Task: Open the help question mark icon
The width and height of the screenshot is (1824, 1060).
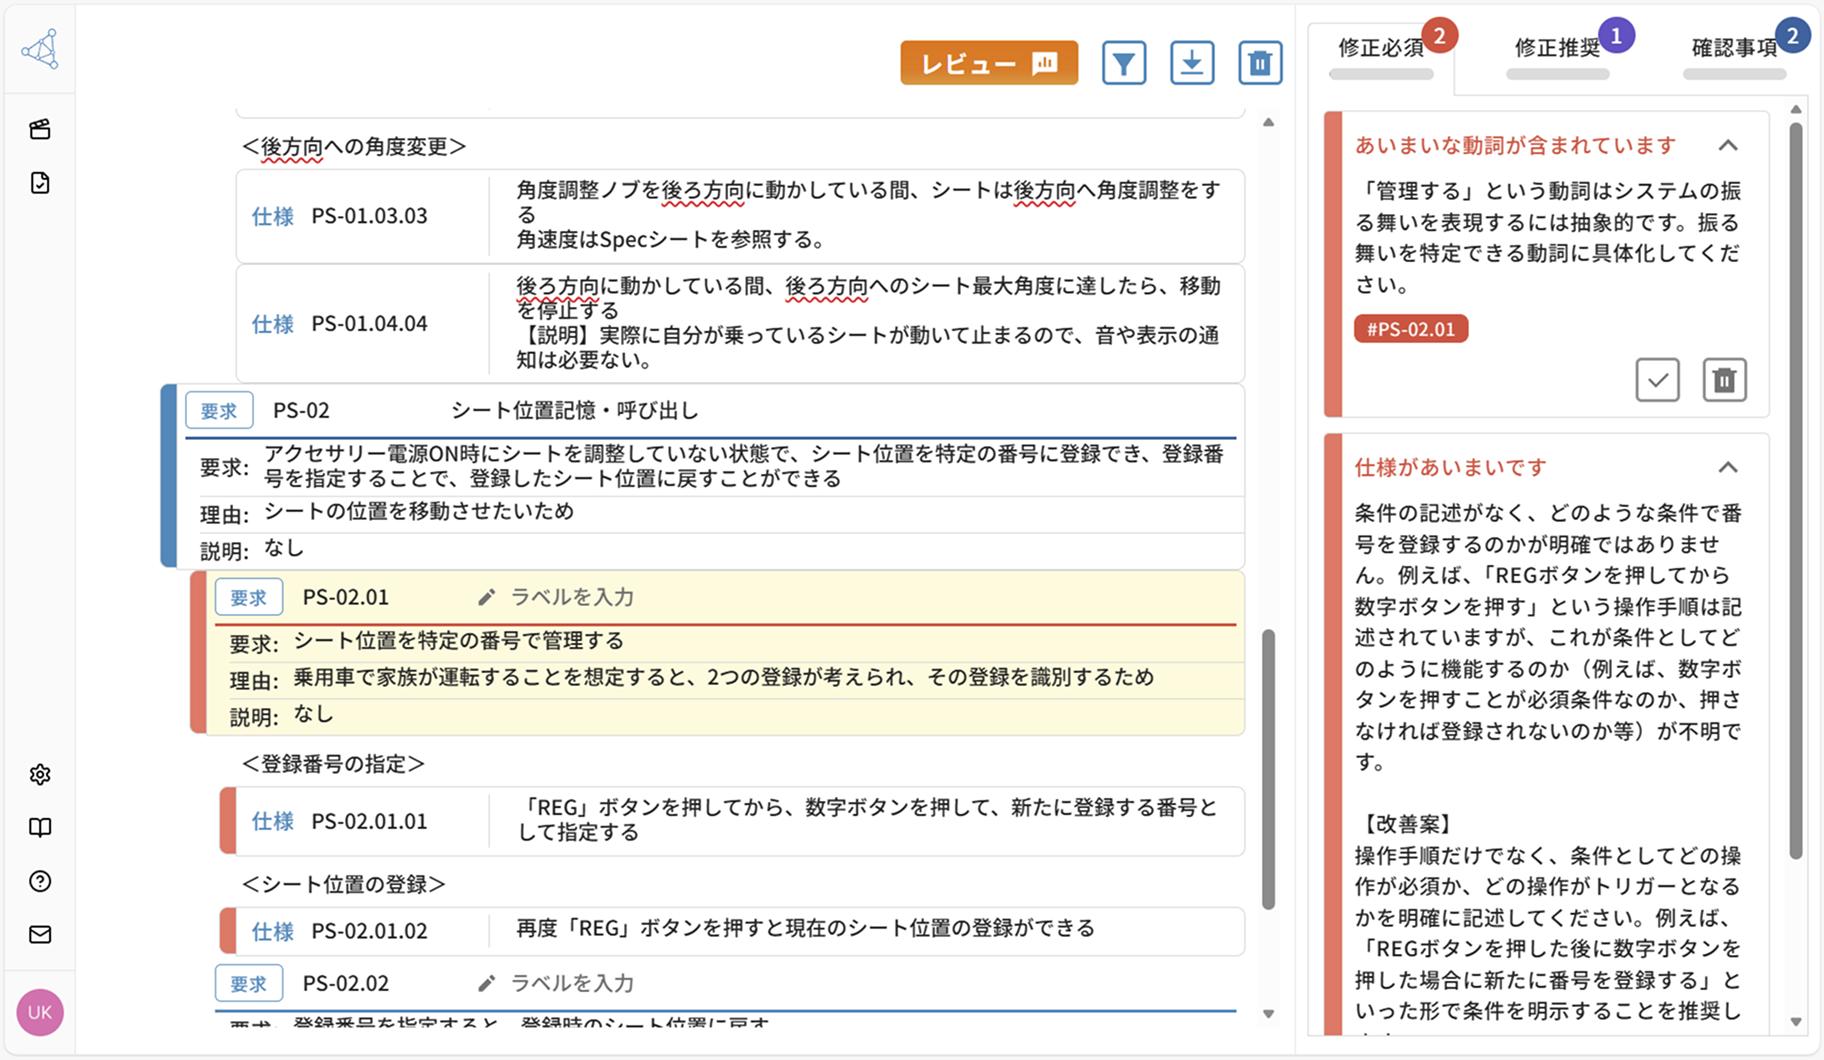Action: pos(39,881)
